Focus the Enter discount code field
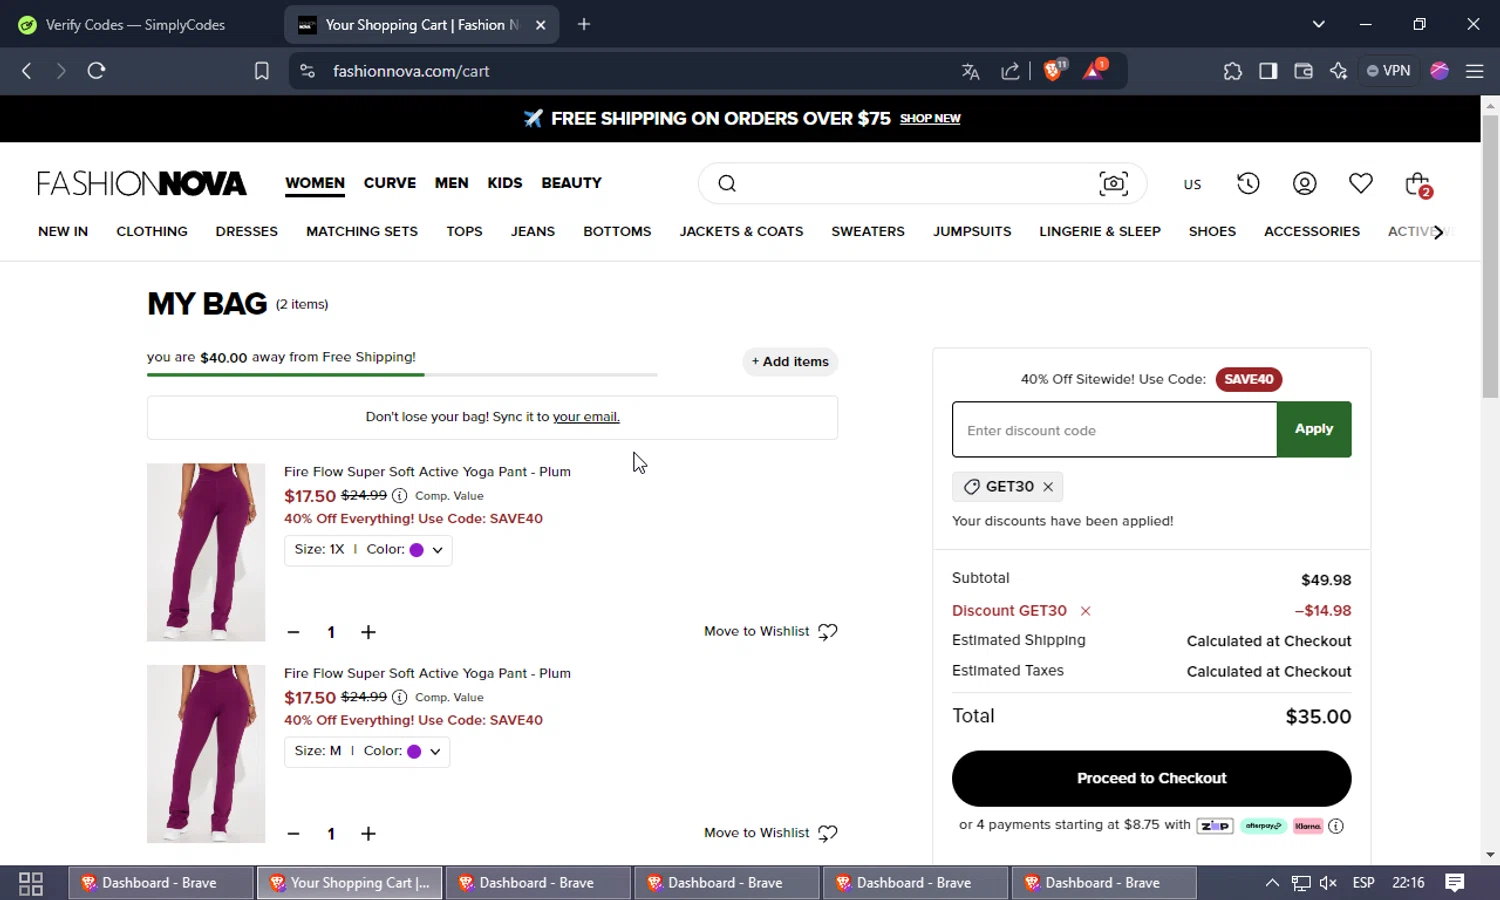The width and height of the screenshot is (1500, 900). click(x=1115, y=430)
